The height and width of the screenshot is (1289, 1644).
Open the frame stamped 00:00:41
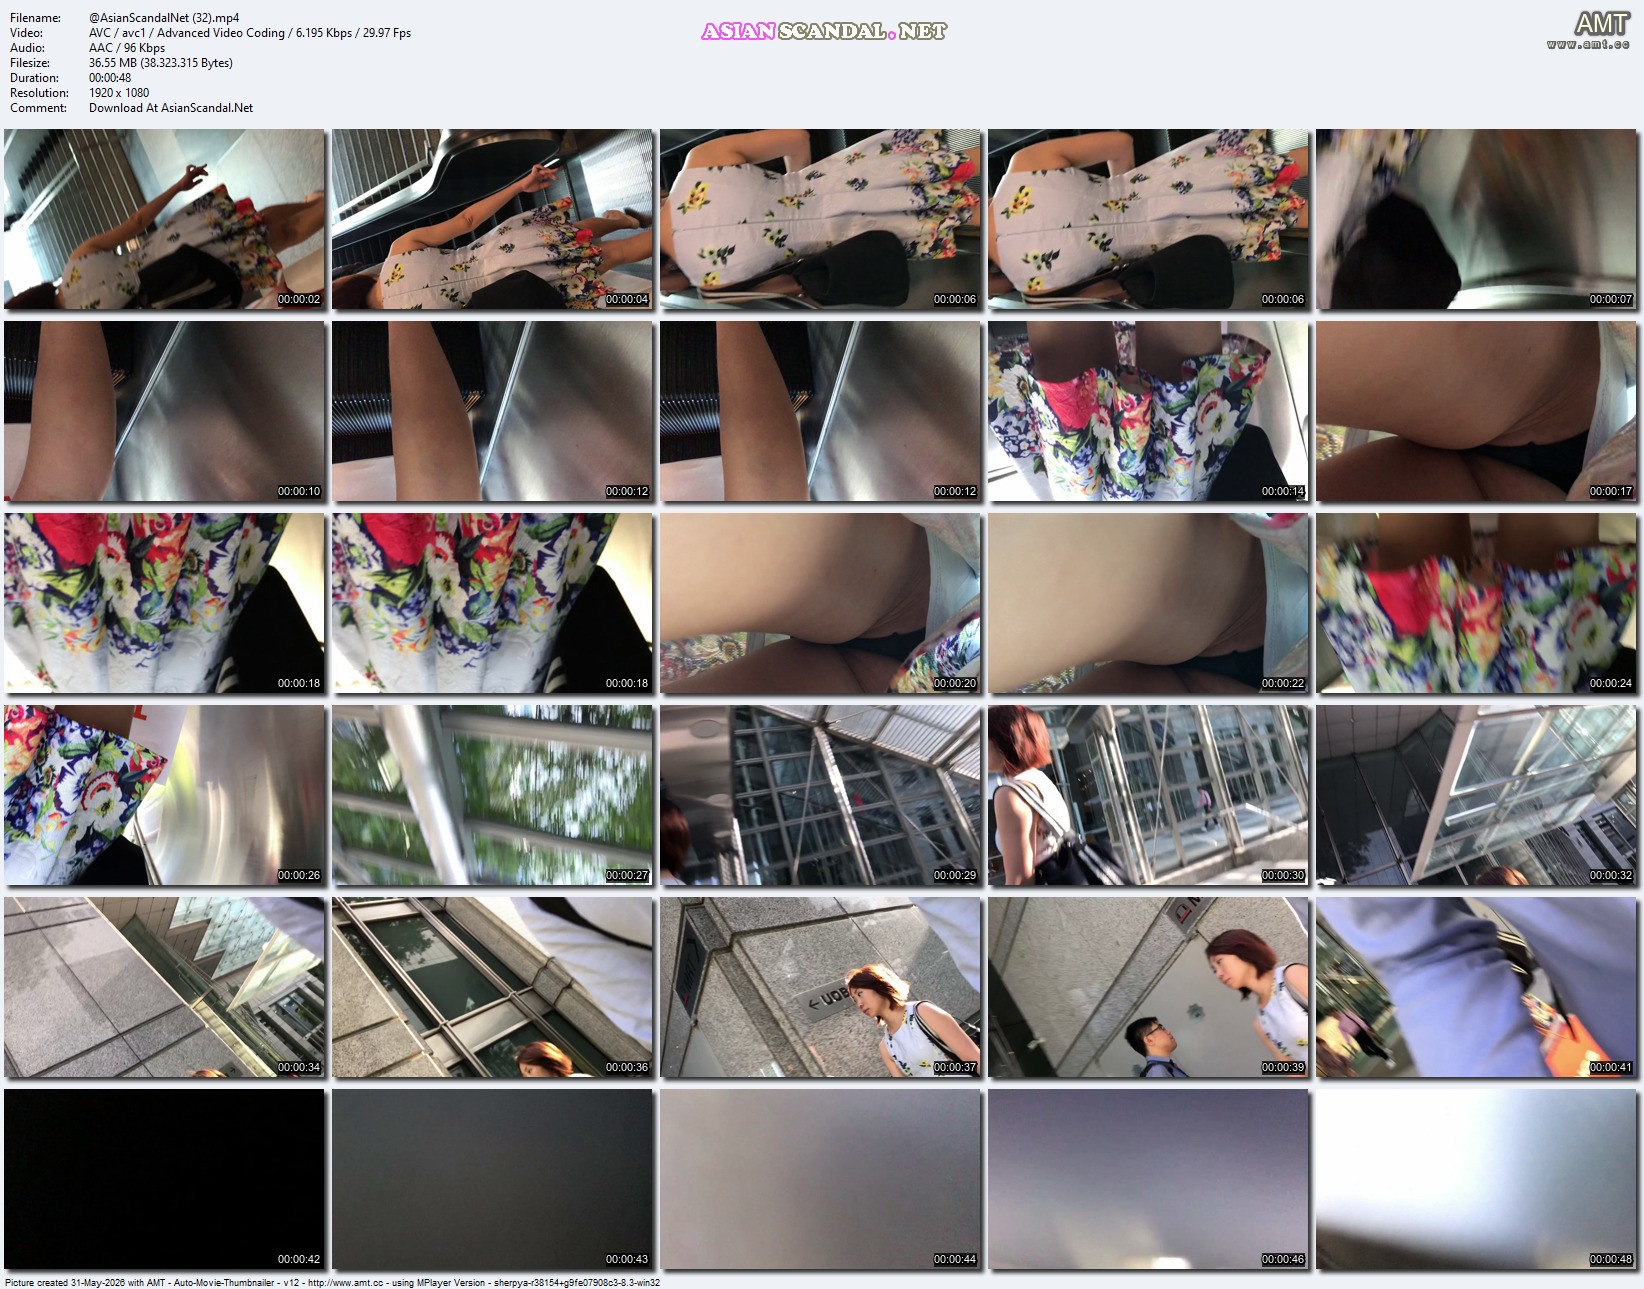pos(1476,987)
